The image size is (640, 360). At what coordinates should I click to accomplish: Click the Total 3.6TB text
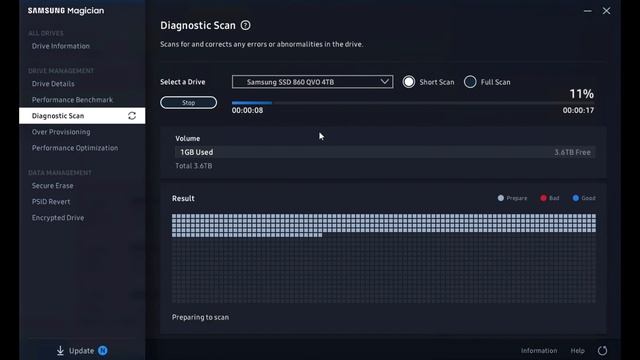pyautogui.click(x=193, y=166)
